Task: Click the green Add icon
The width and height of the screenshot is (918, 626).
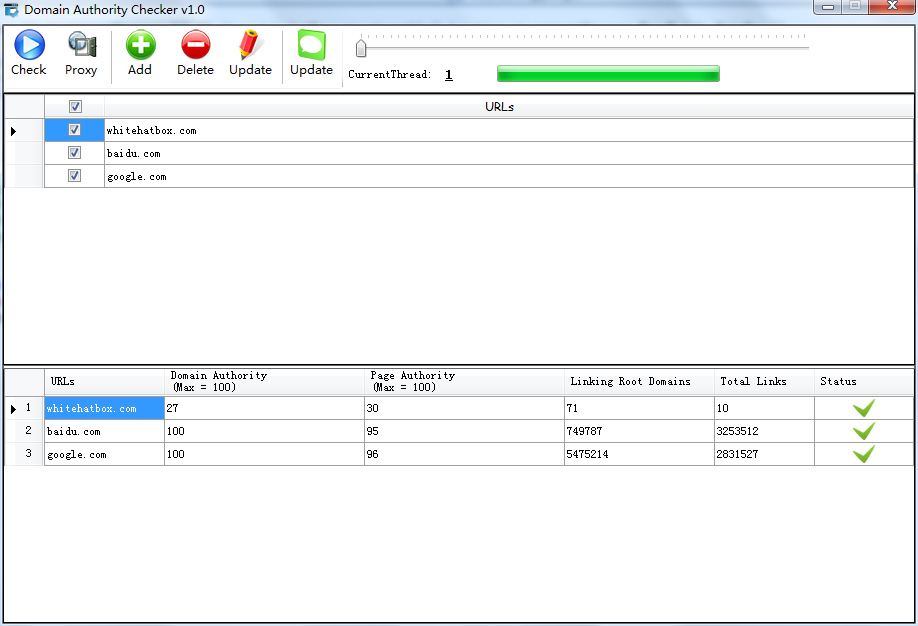Action: click(x=140, y=46)
